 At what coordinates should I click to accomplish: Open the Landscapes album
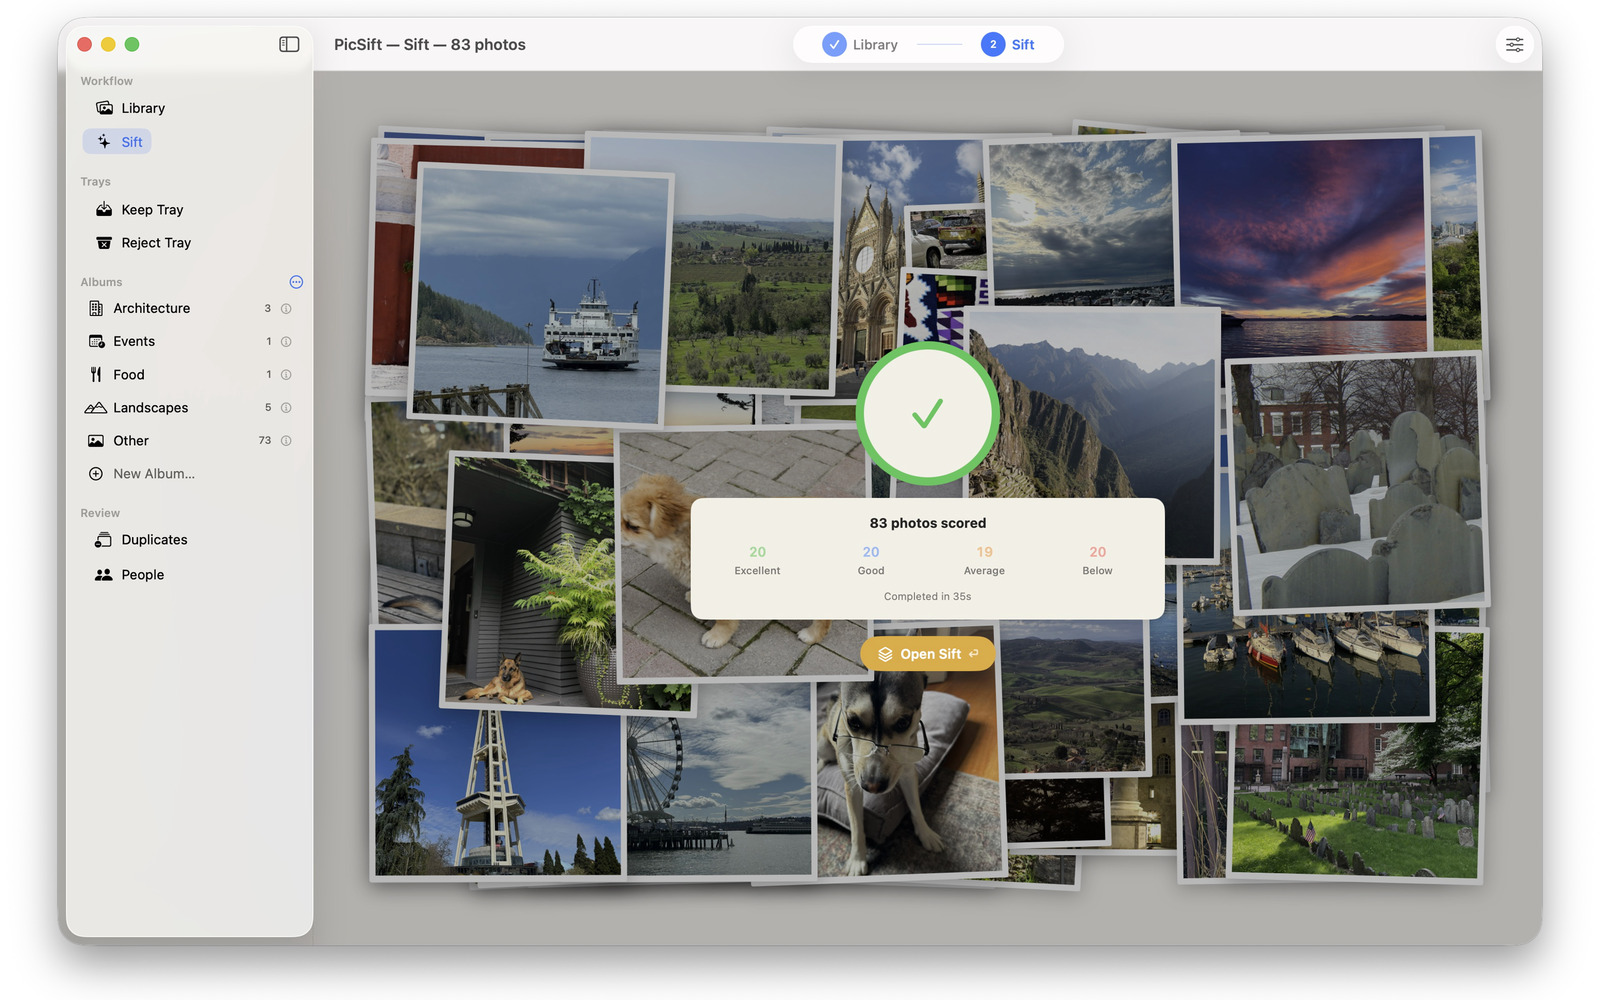coord(151,407)
